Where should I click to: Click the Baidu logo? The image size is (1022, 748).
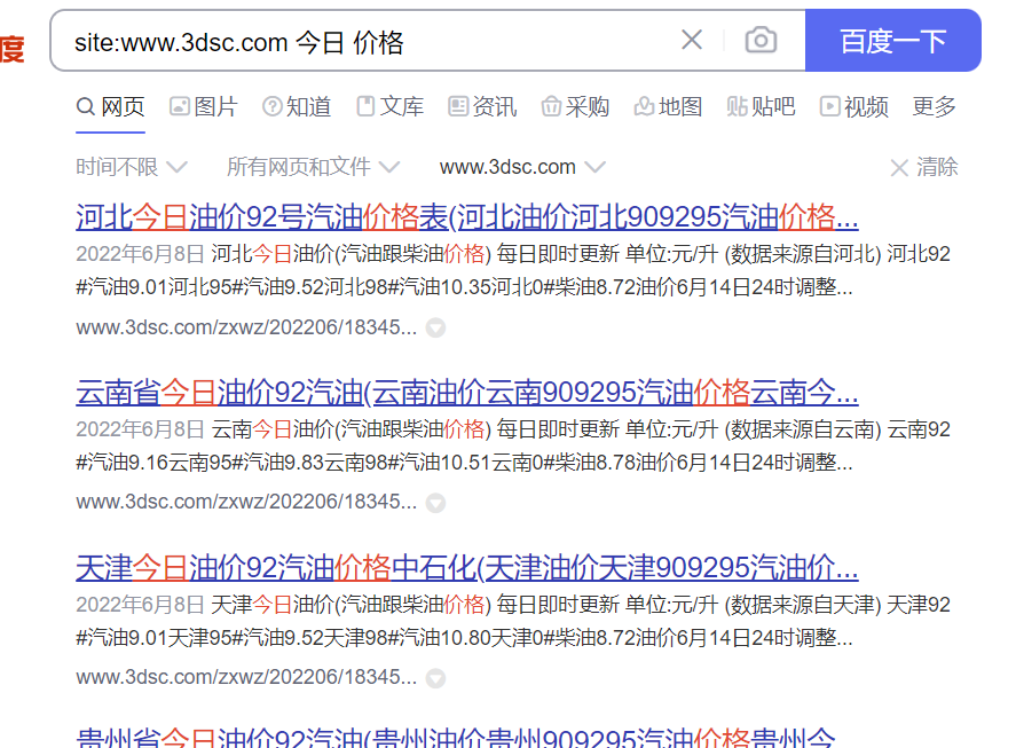click(12, 49)
